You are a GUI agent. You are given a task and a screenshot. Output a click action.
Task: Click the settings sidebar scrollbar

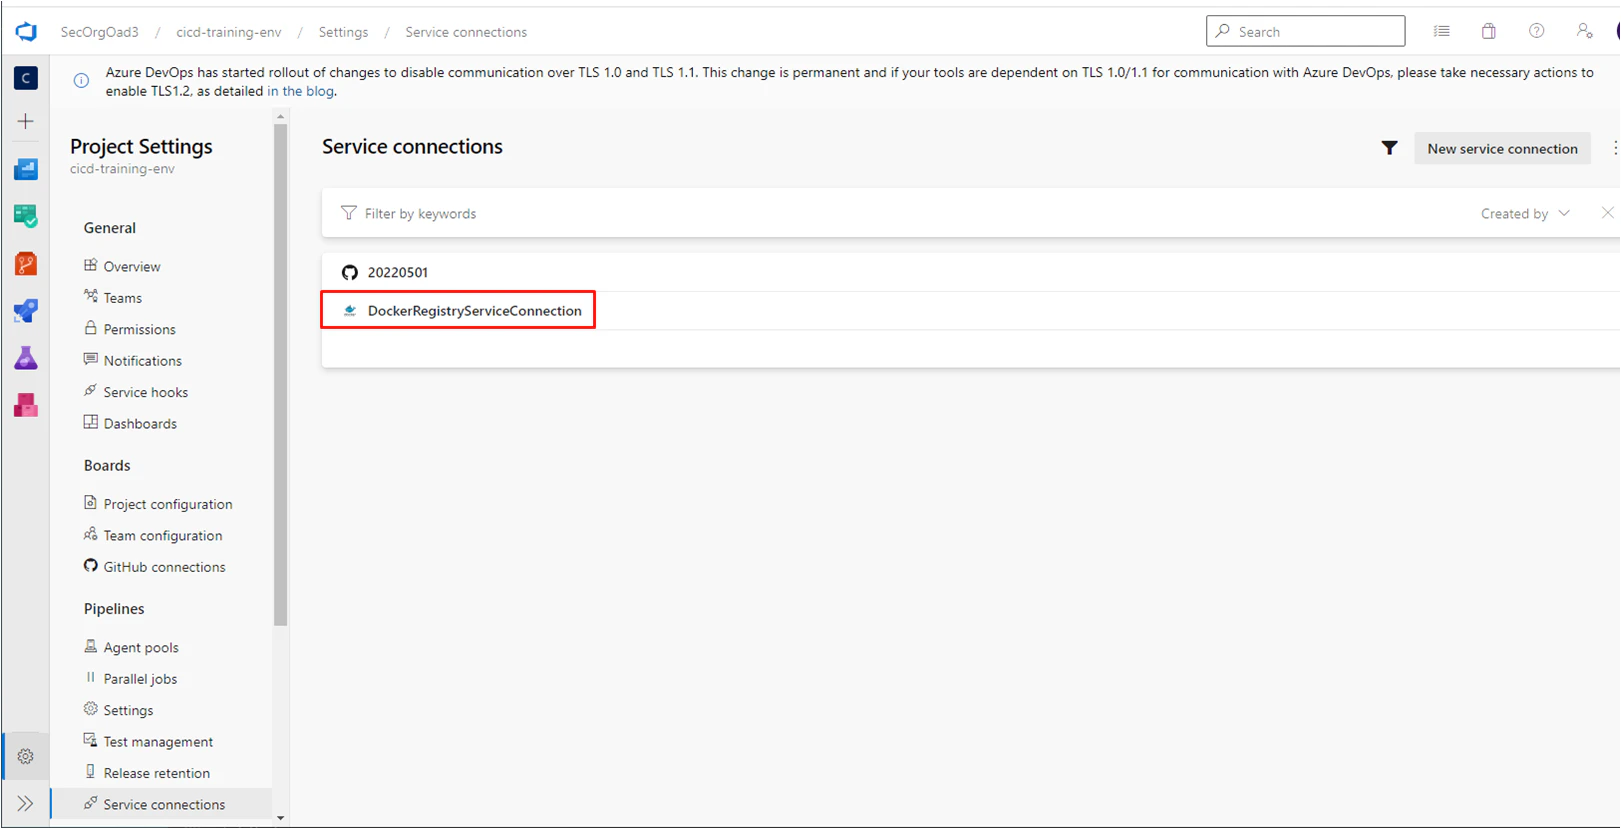pyautogui.click(x=281, y=375)
